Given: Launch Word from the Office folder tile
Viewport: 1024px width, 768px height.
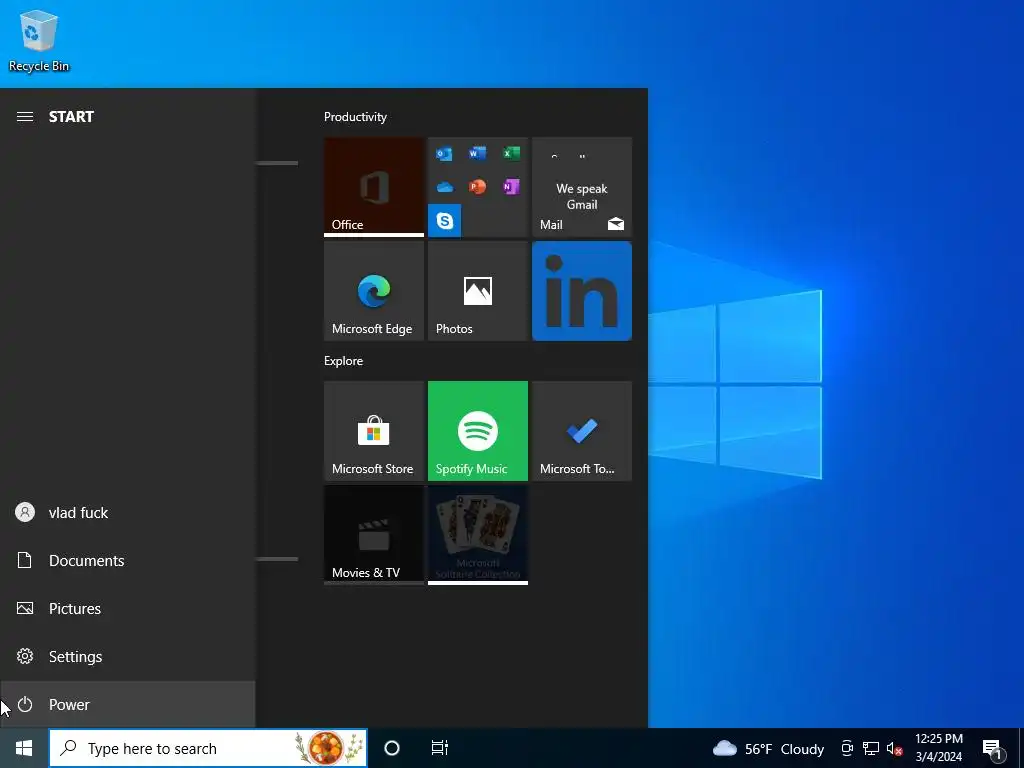Looking at the screenshot, I should point(477,154).
